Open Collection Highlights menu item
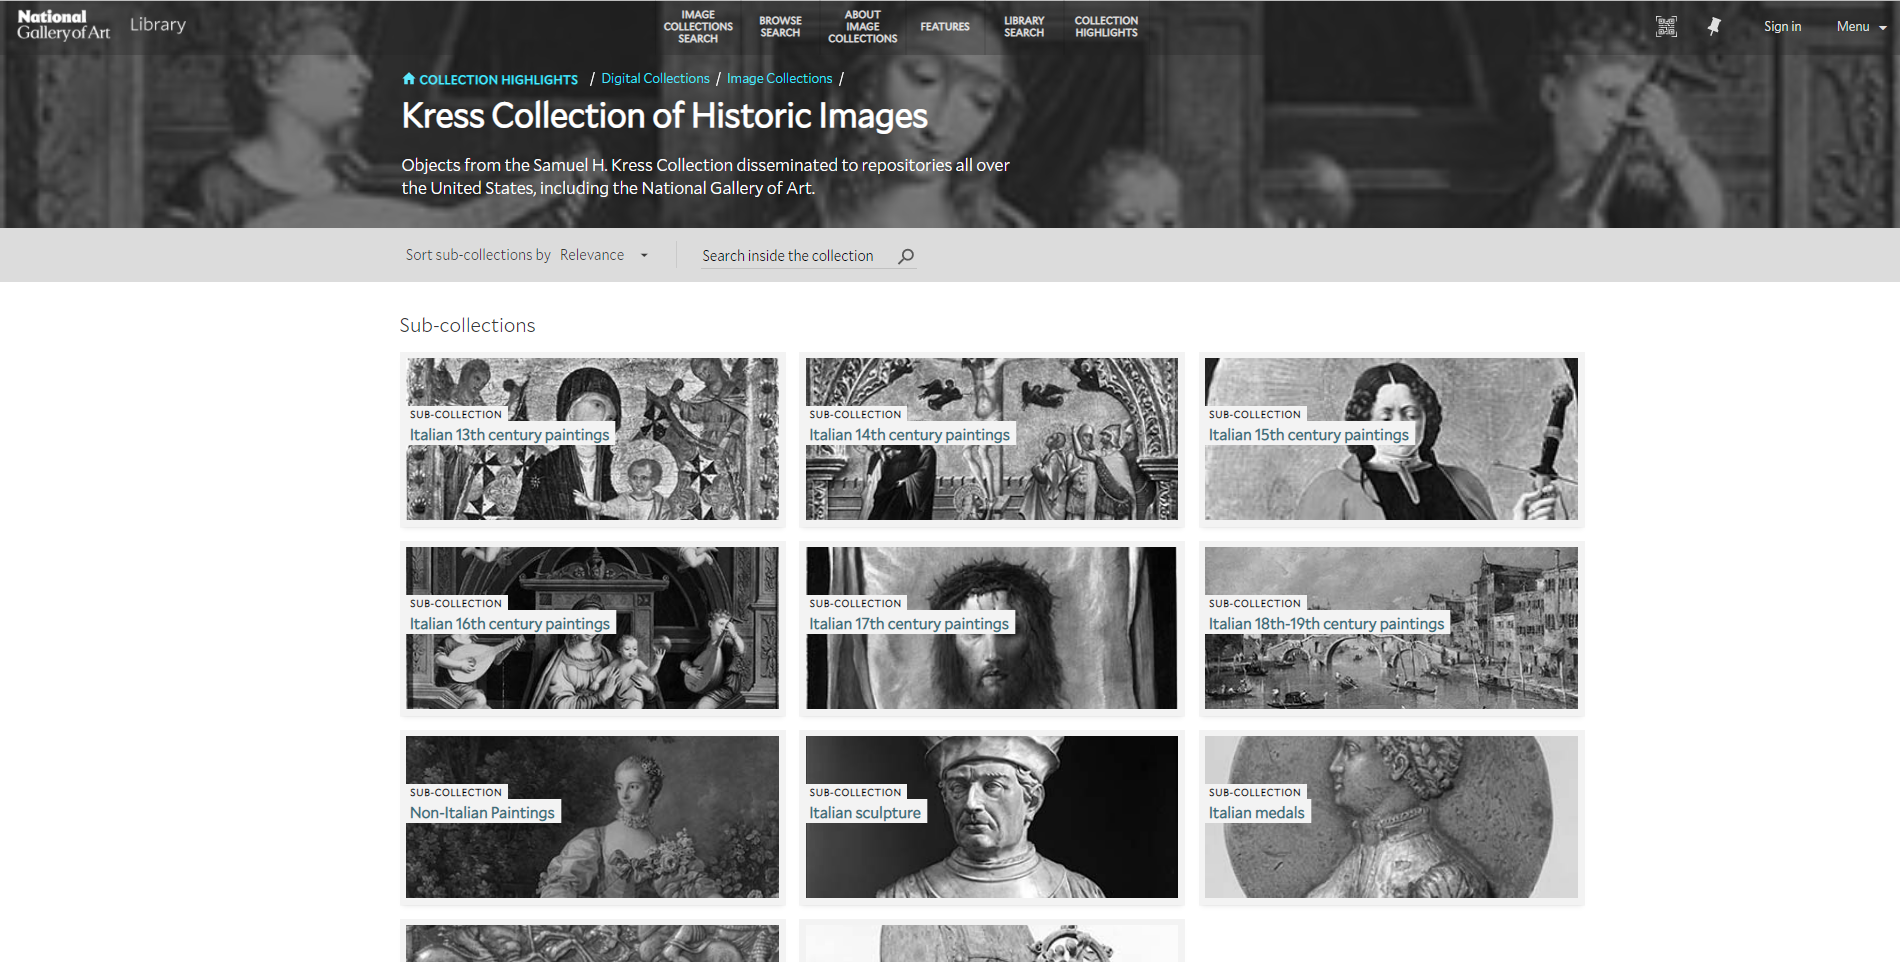 coord(1106,27)
